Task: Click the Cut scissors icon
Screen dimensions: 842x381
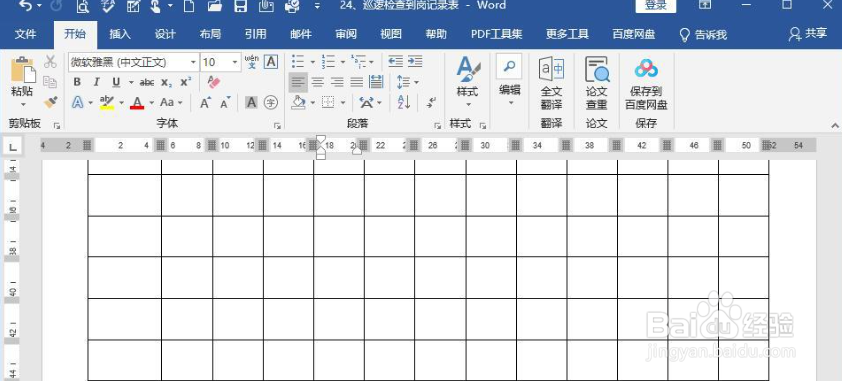Action: [50, 62]
